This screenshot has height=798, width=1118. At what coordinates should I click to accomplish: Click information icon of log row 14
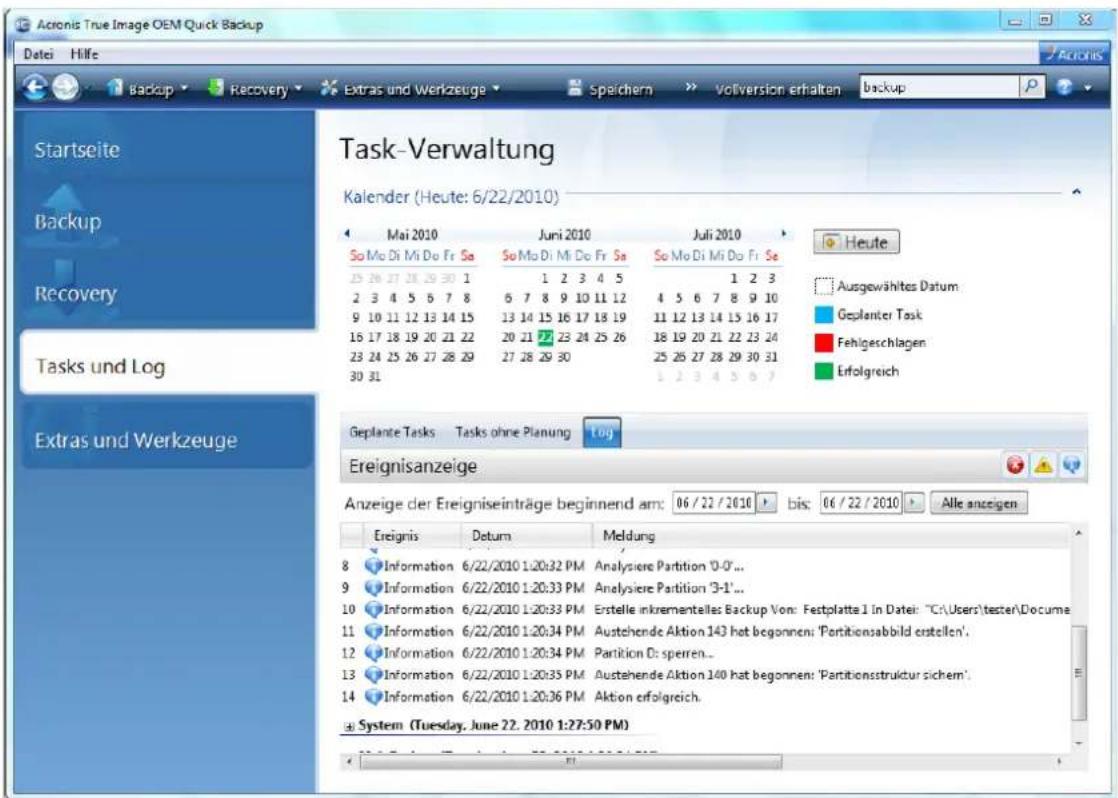coord(374,696)
